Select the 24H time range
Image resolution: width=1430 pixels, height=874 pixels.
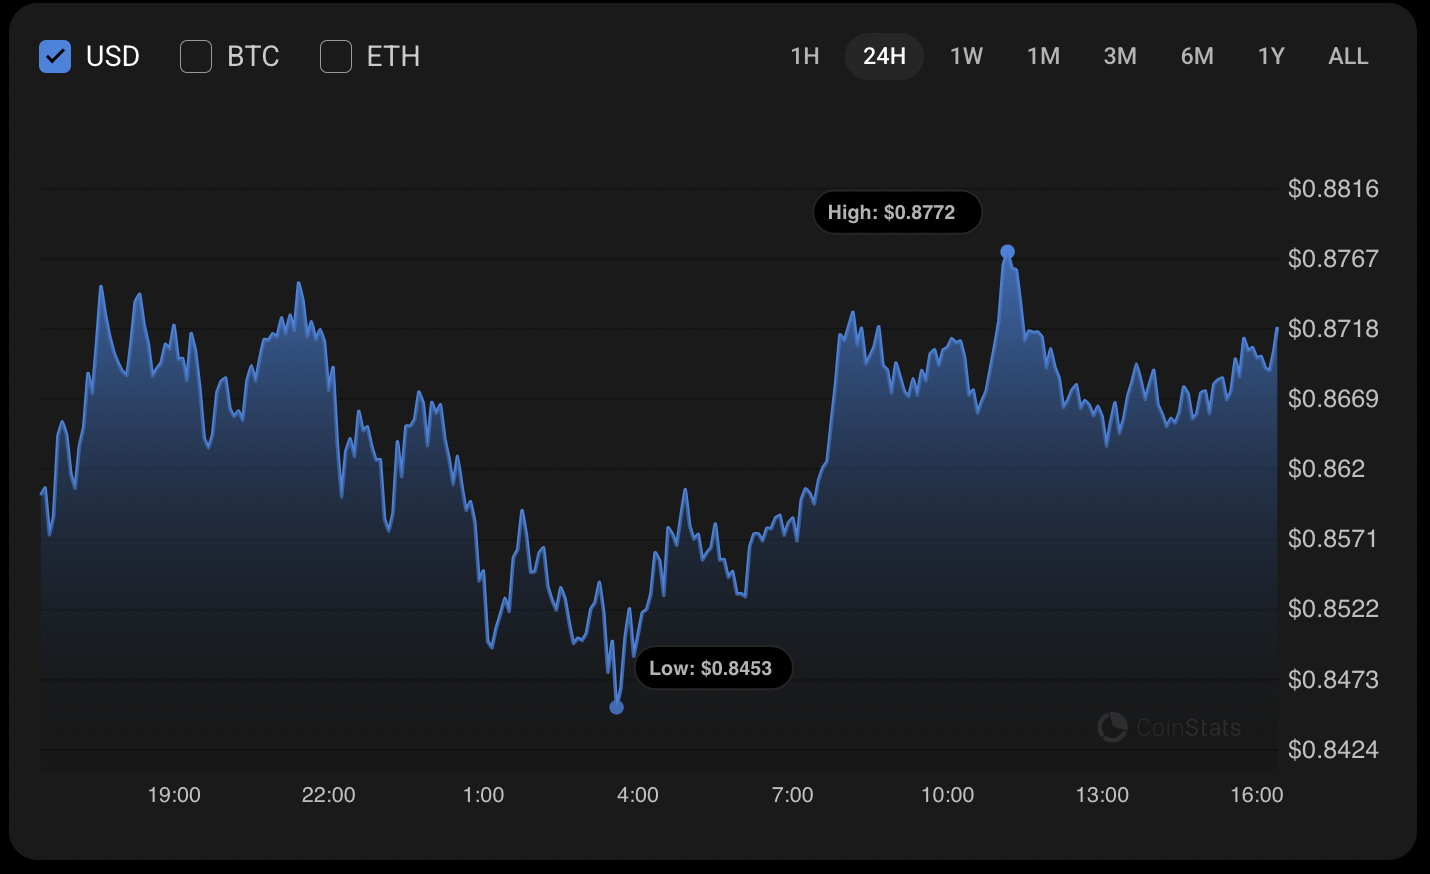click(x=884, y=56)
